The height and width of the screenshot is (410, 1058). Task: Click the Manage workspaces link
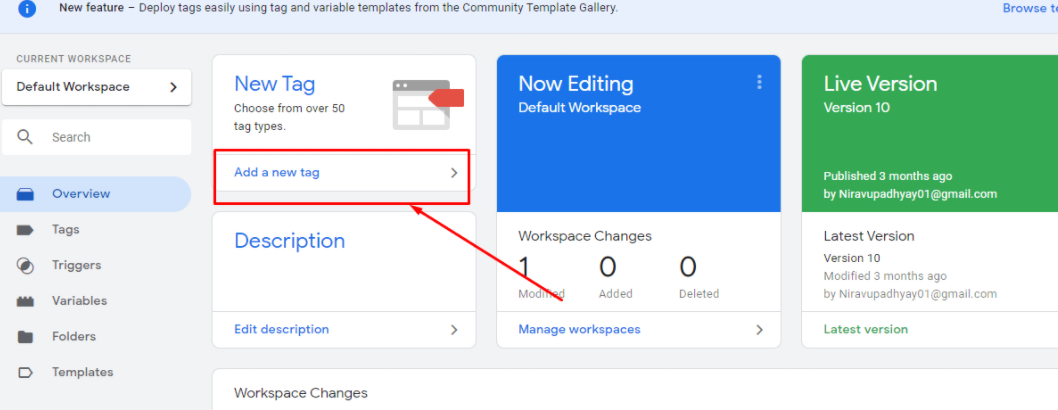click(579, 330)
